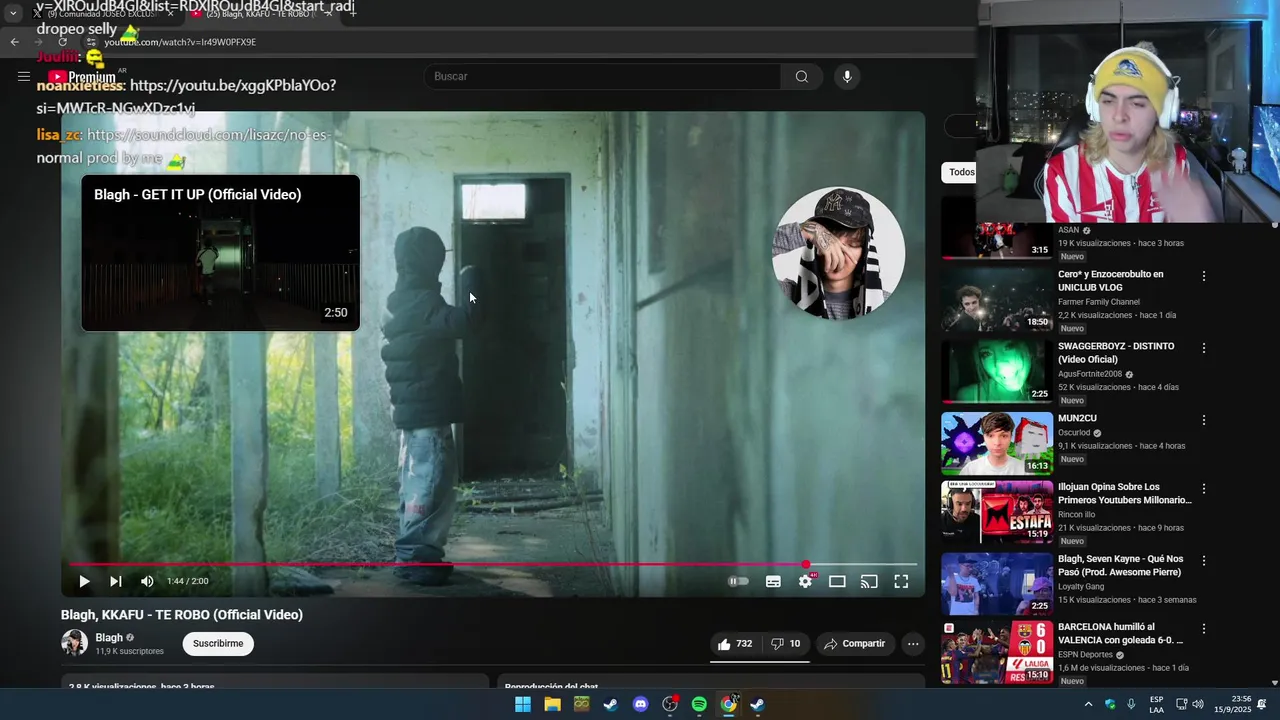The height and width of the screenshot is (720, 1280).
Task: Open the Windows Start menu
Action: pyautogui.click(x=523, y=704)
